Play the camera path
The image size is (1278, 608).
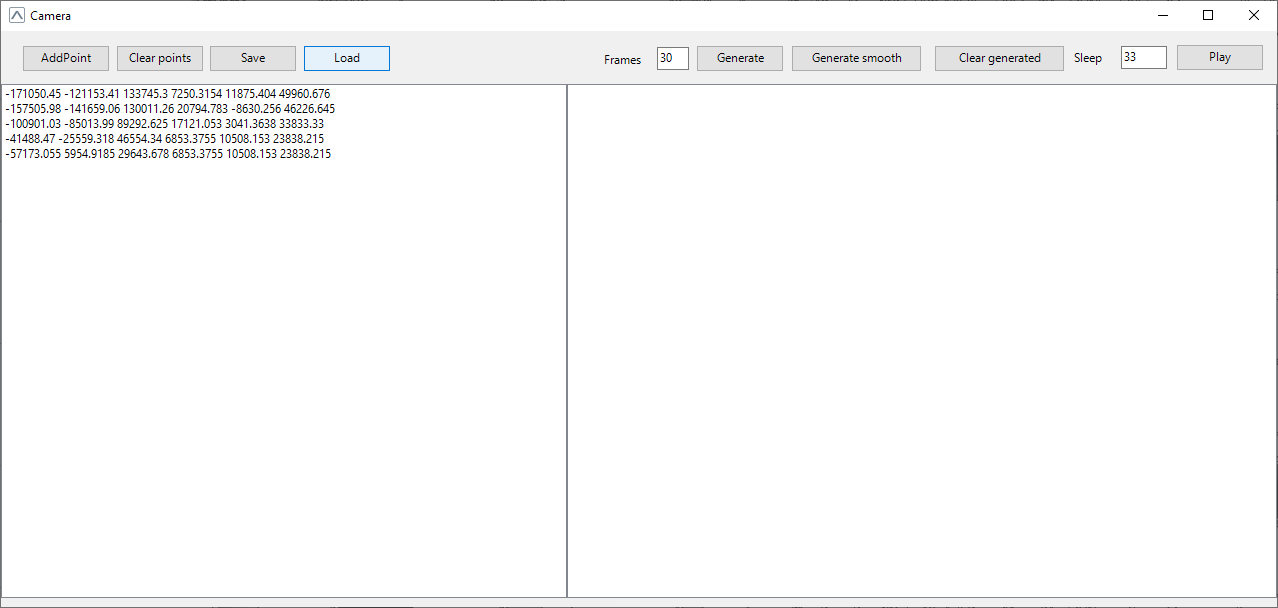tap(1220, 57)
